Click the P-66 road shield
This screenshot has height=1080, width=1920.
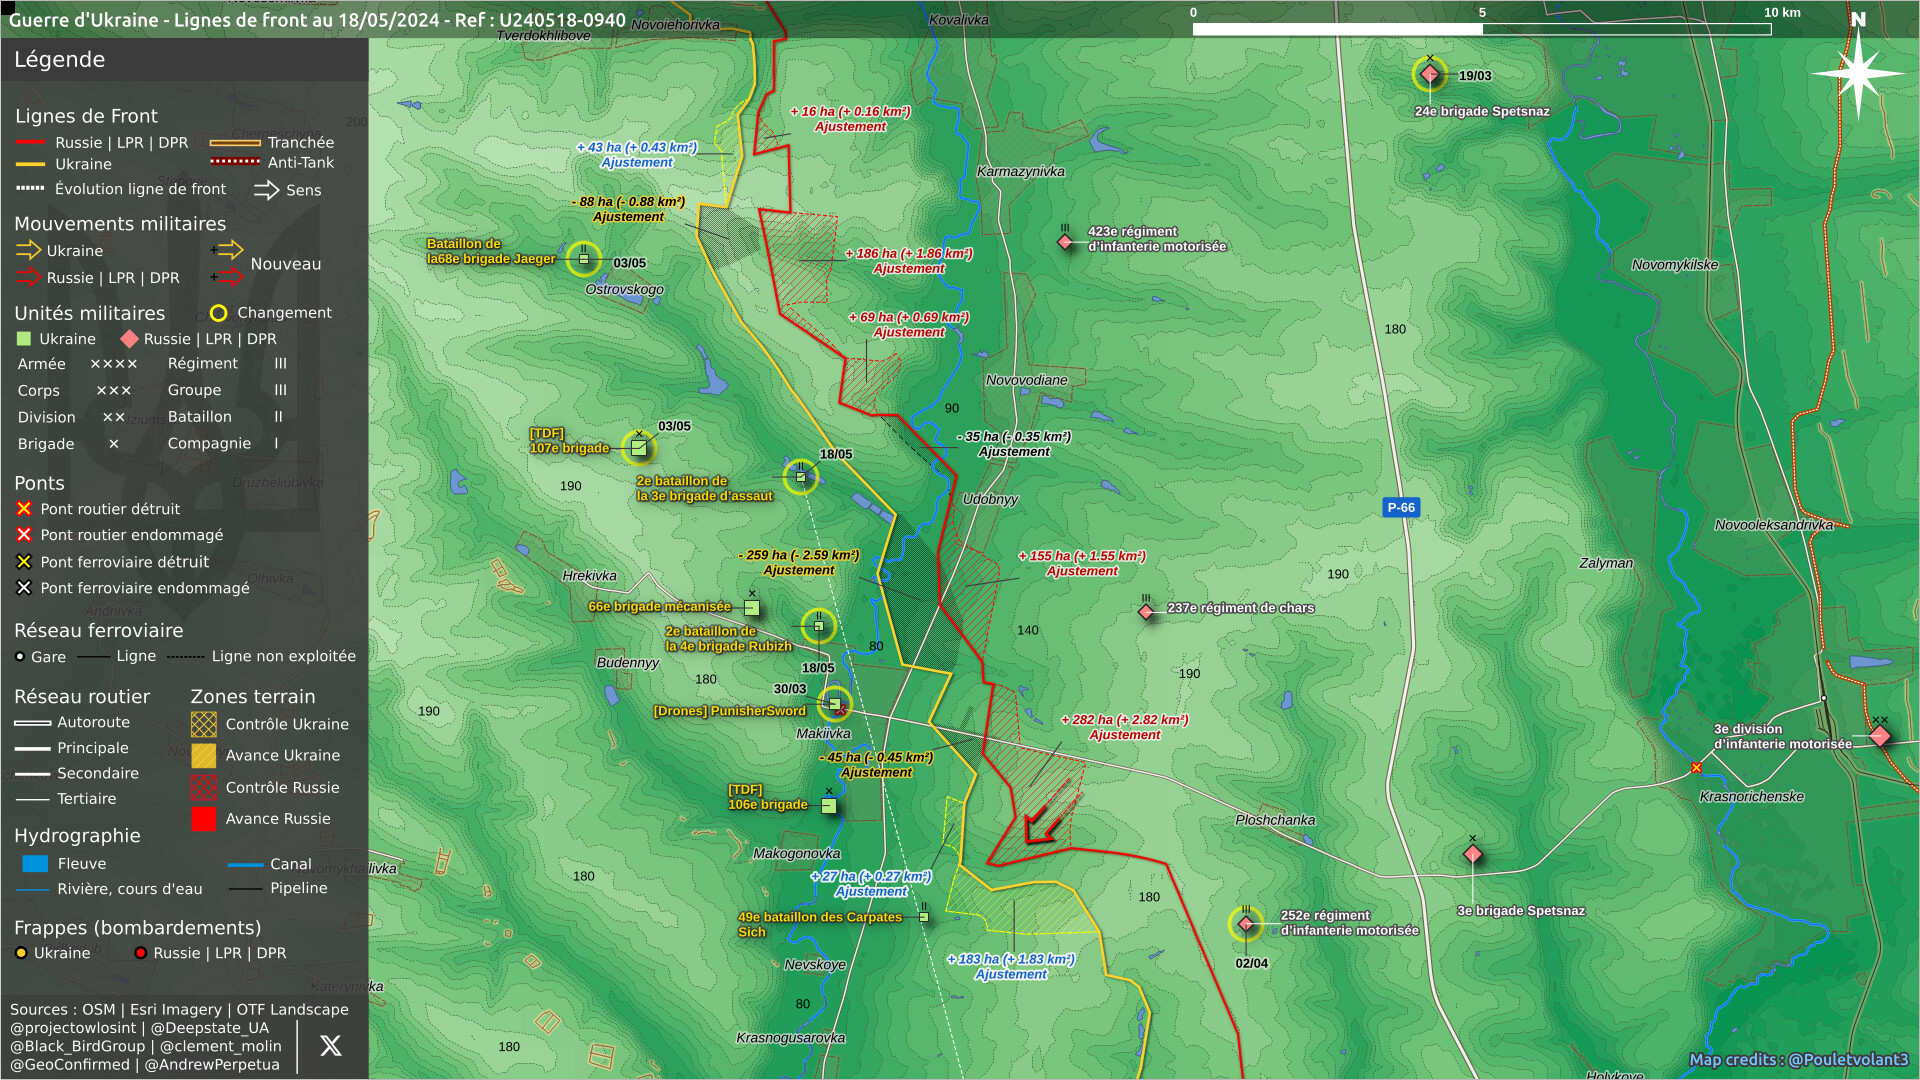(x=1400, y=507)
